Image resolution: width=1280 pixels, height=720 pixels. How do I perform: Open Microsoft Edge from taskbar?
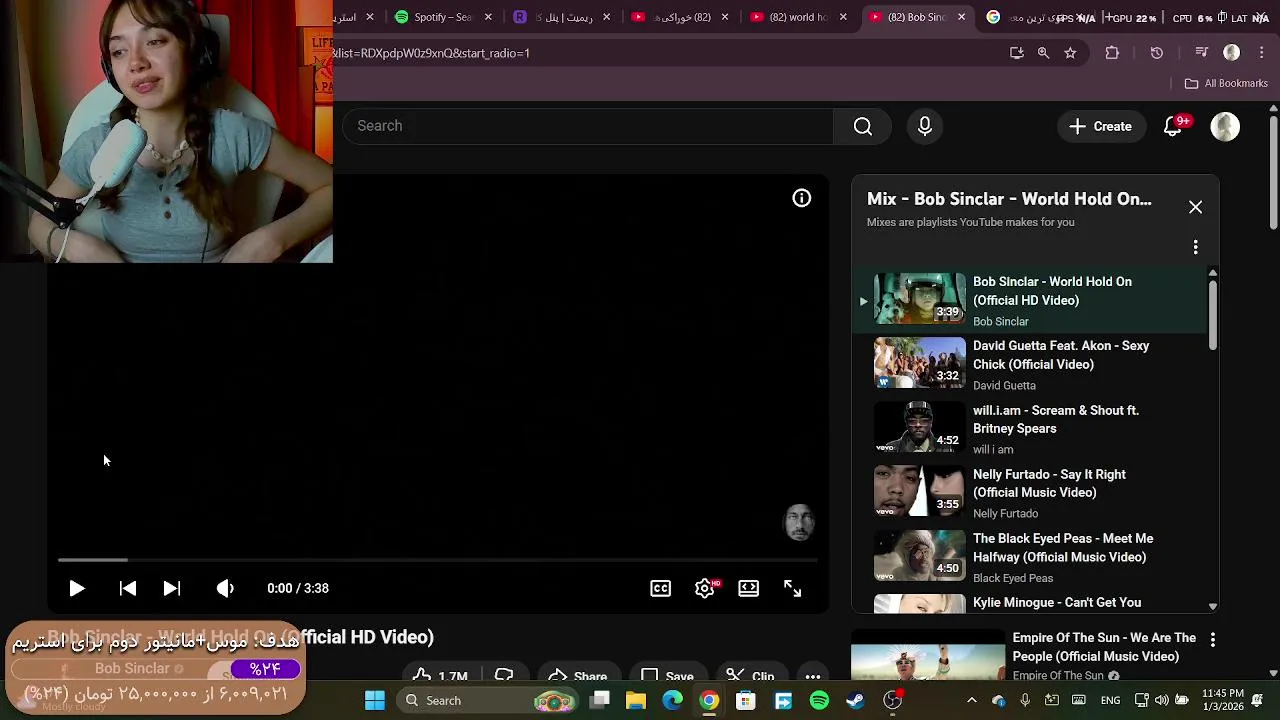coord(673,701)
